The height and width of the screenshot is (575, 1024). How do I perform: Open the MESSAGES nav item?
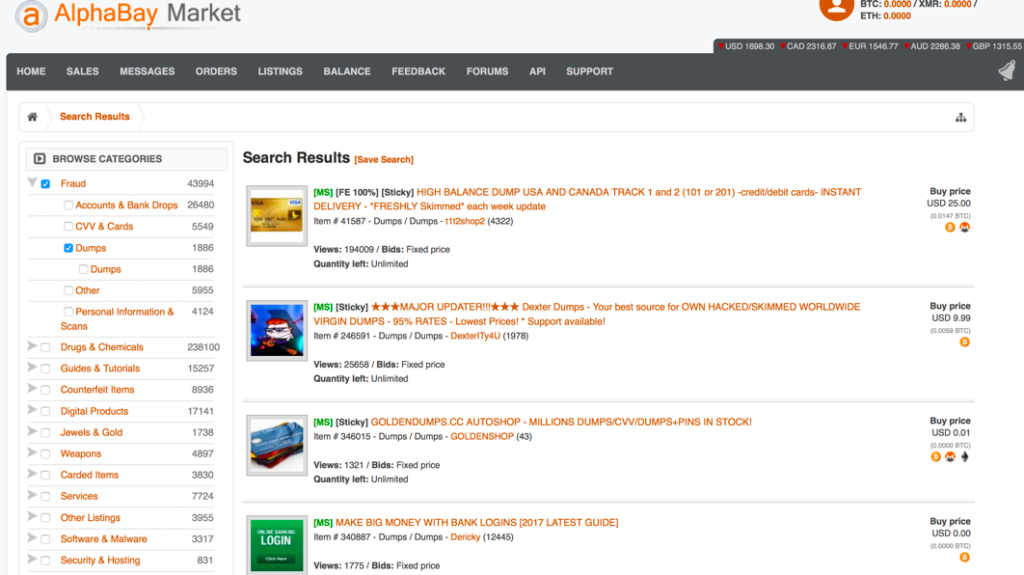pyautogui.click(x=147, y=71)
